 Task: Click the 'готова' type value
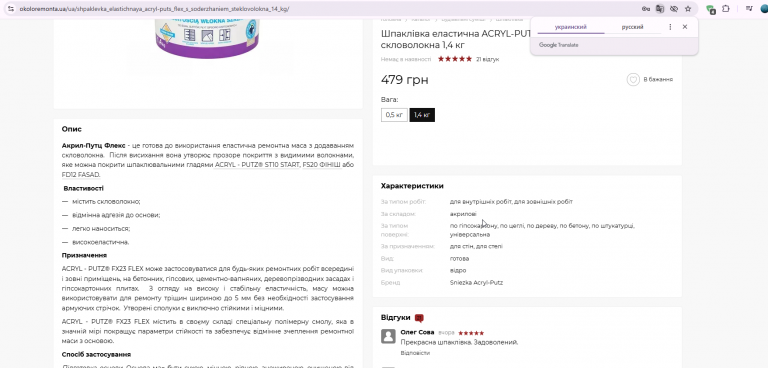[x=459, y=259]
